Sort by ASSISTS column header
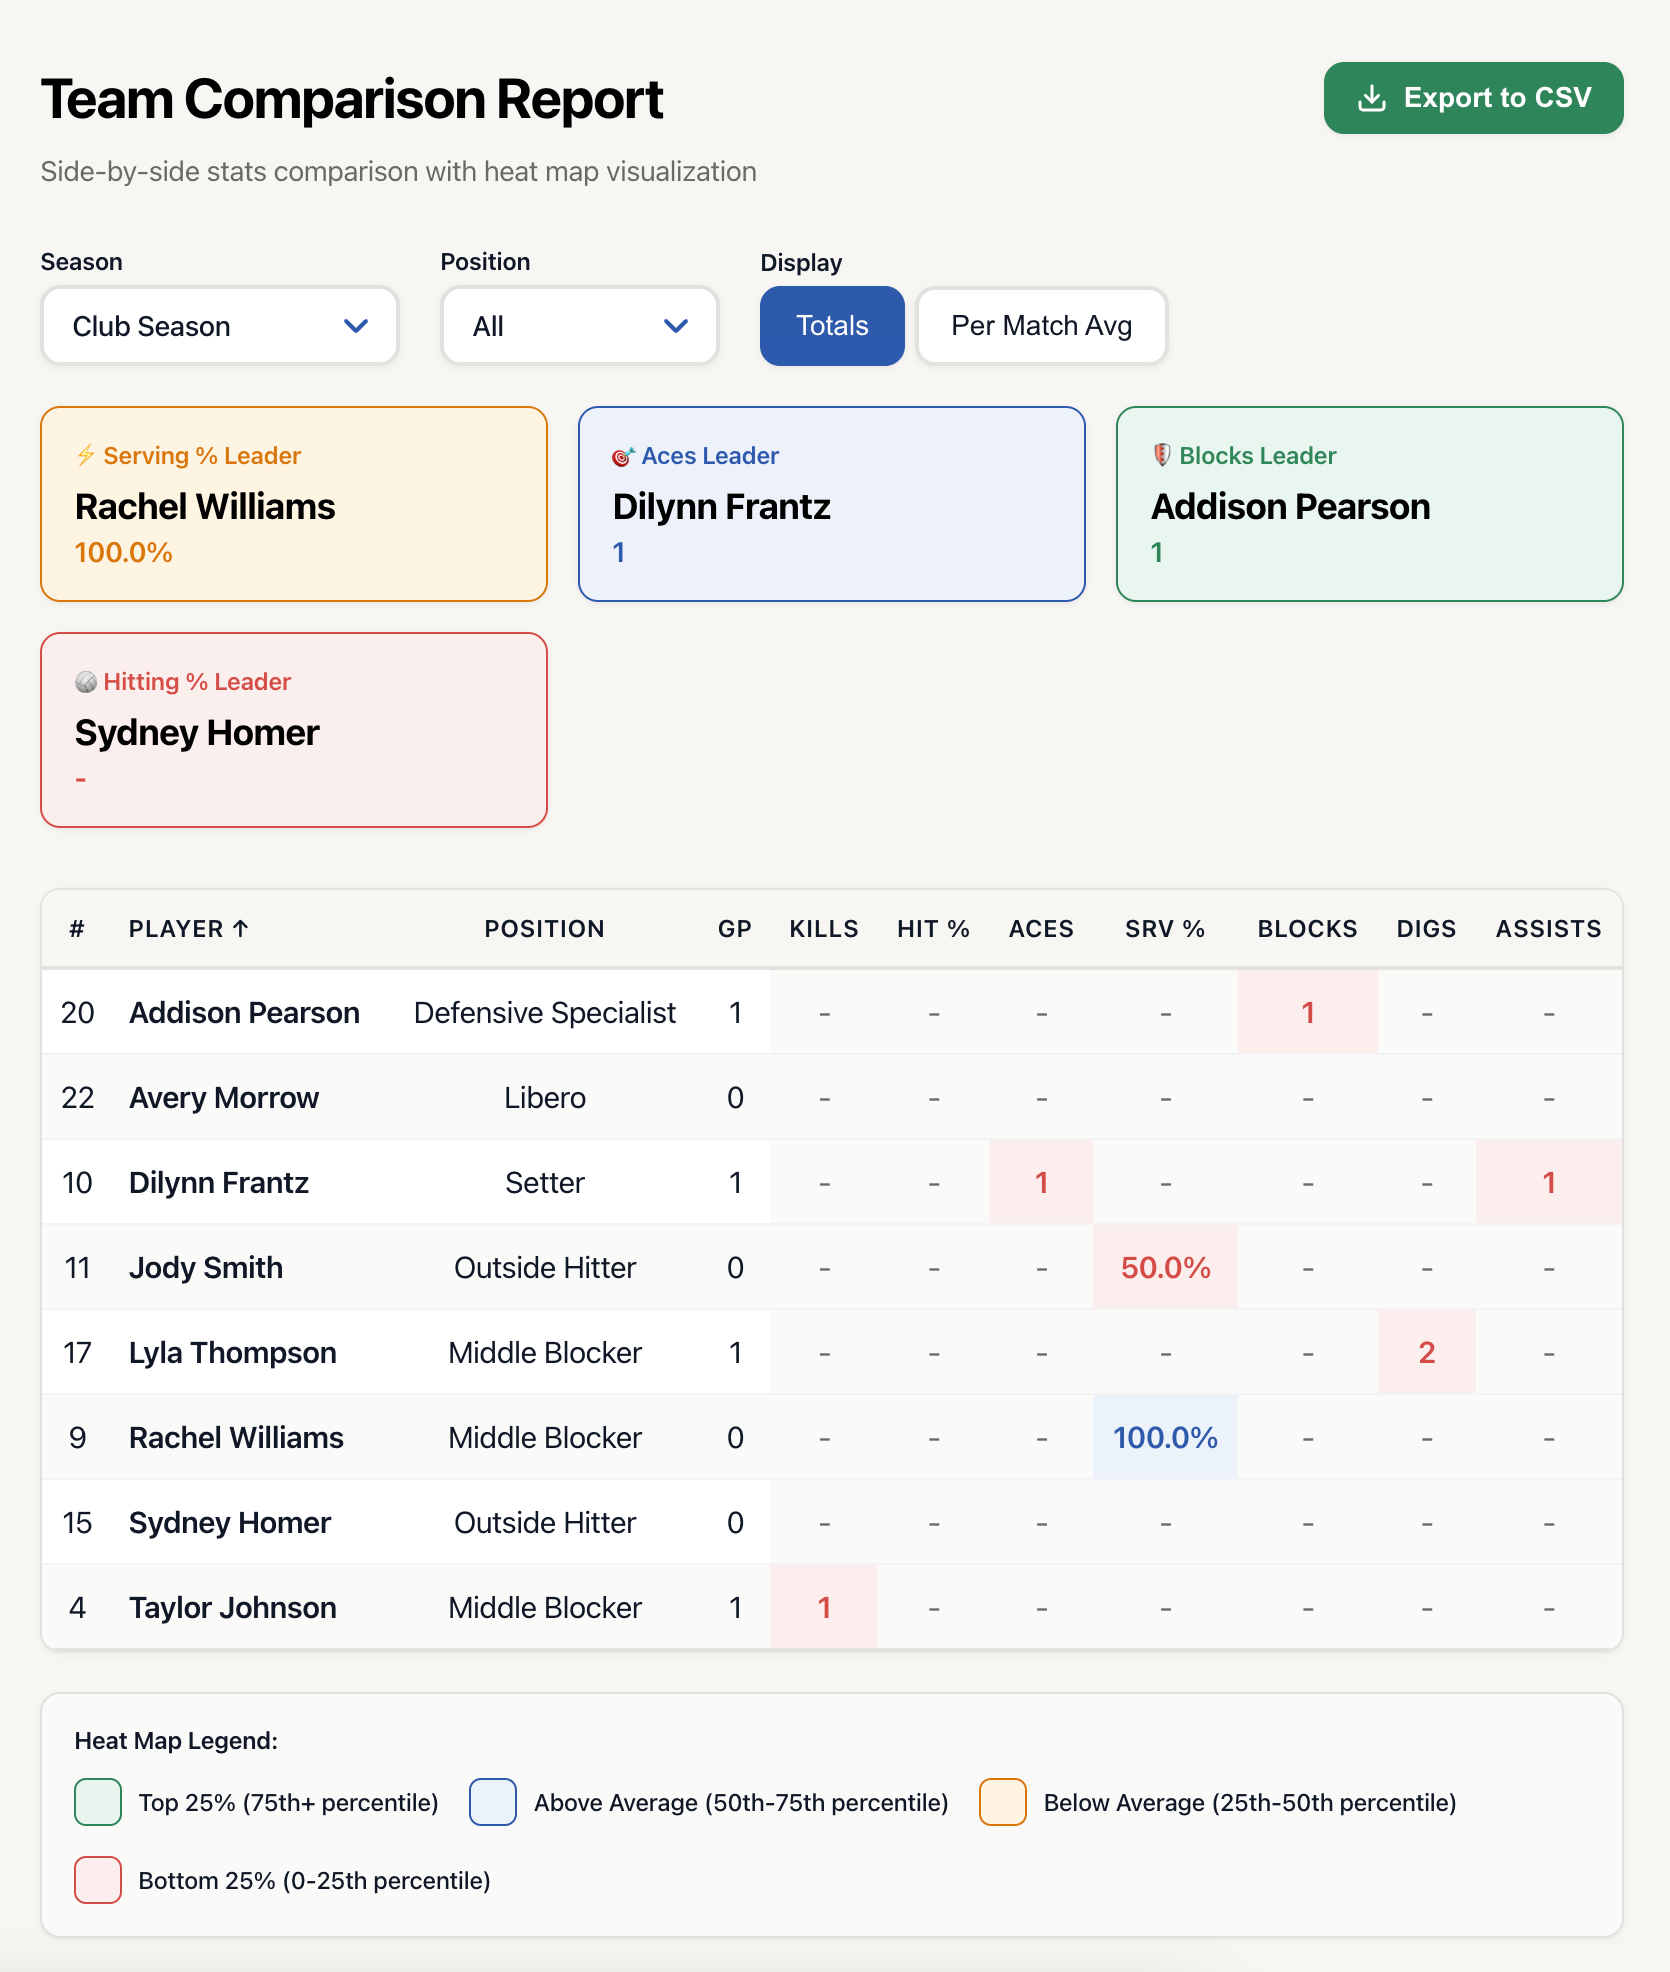The width and height of the screenshot is (1670, 1972). 1548,929
